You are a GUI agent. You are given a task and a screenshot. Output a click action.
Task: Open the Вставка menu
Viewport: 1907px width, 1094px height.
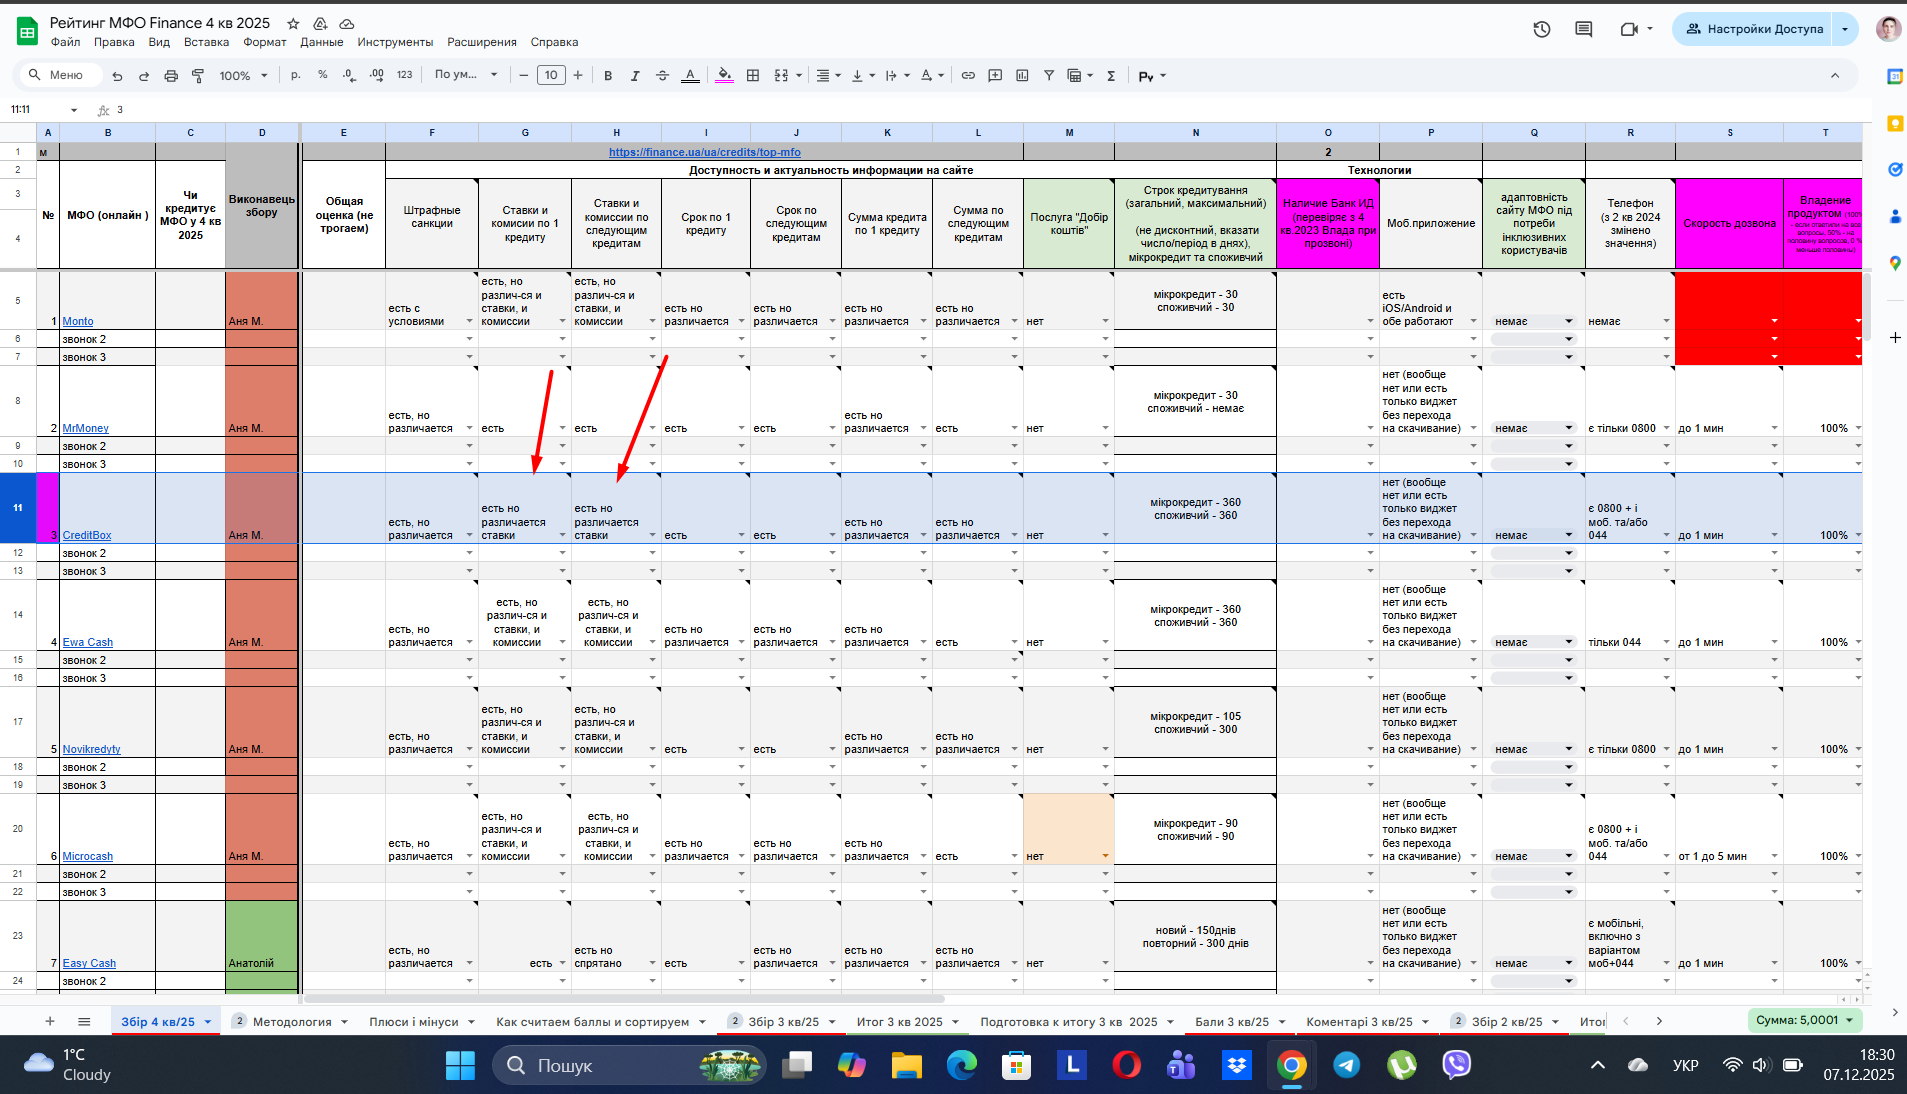click(206, 42)
